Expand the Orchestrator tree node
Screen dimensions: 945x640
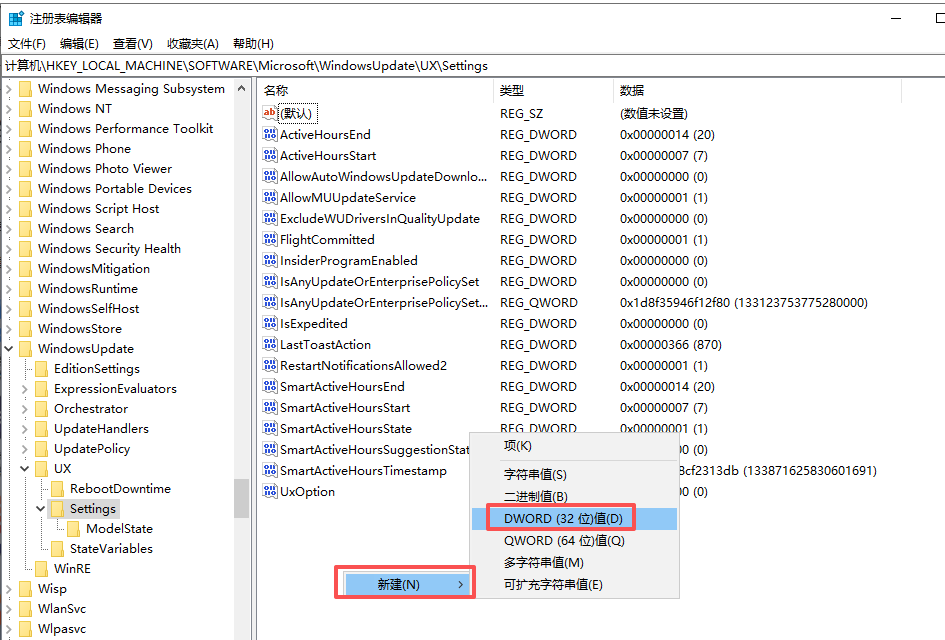coord(25,409)
